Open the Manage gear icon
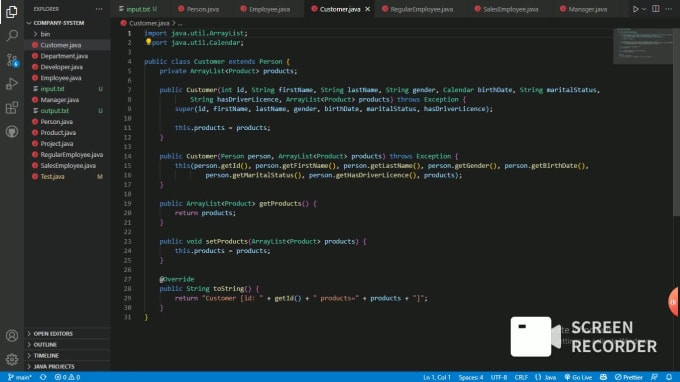 12,359
